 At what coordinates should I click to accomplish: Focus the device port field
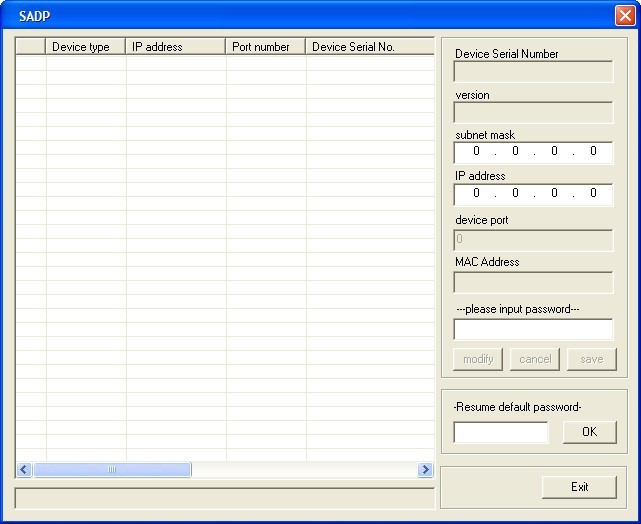pyautogui.click(x=533, y=240)
